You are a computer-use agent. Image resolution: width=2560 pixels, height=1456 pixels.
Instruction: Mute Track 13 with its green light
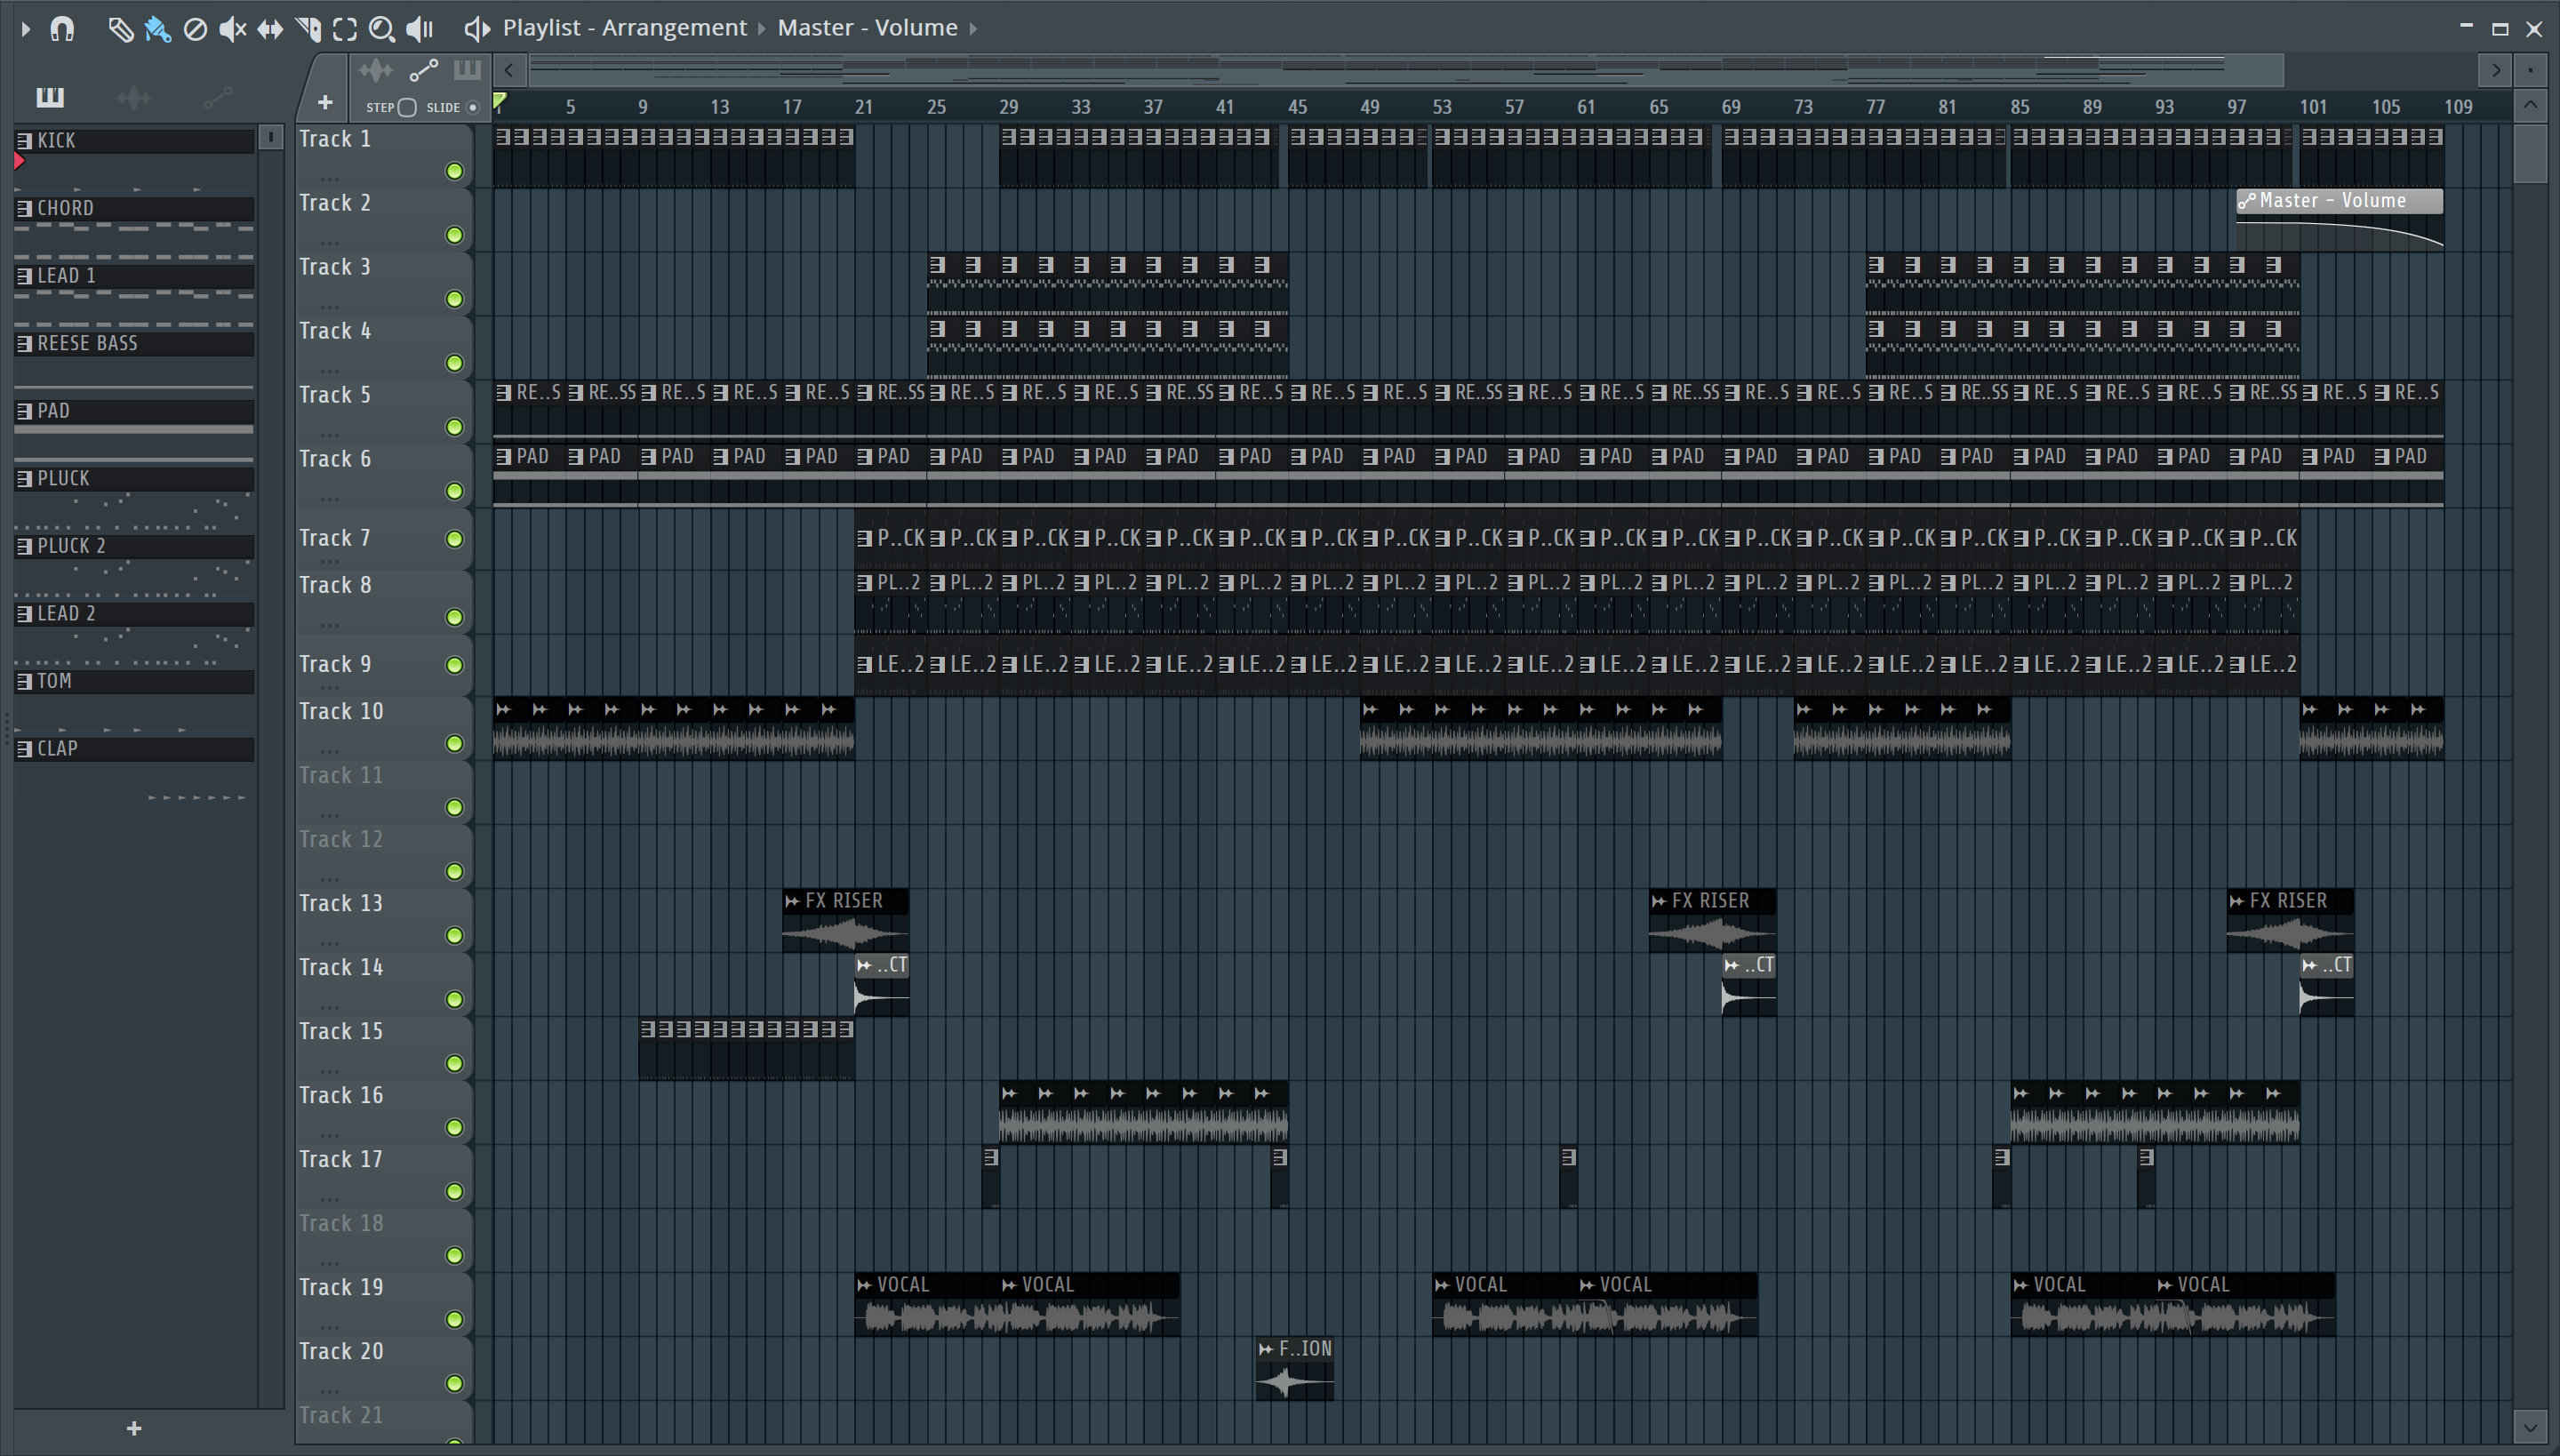coord(455,935)
